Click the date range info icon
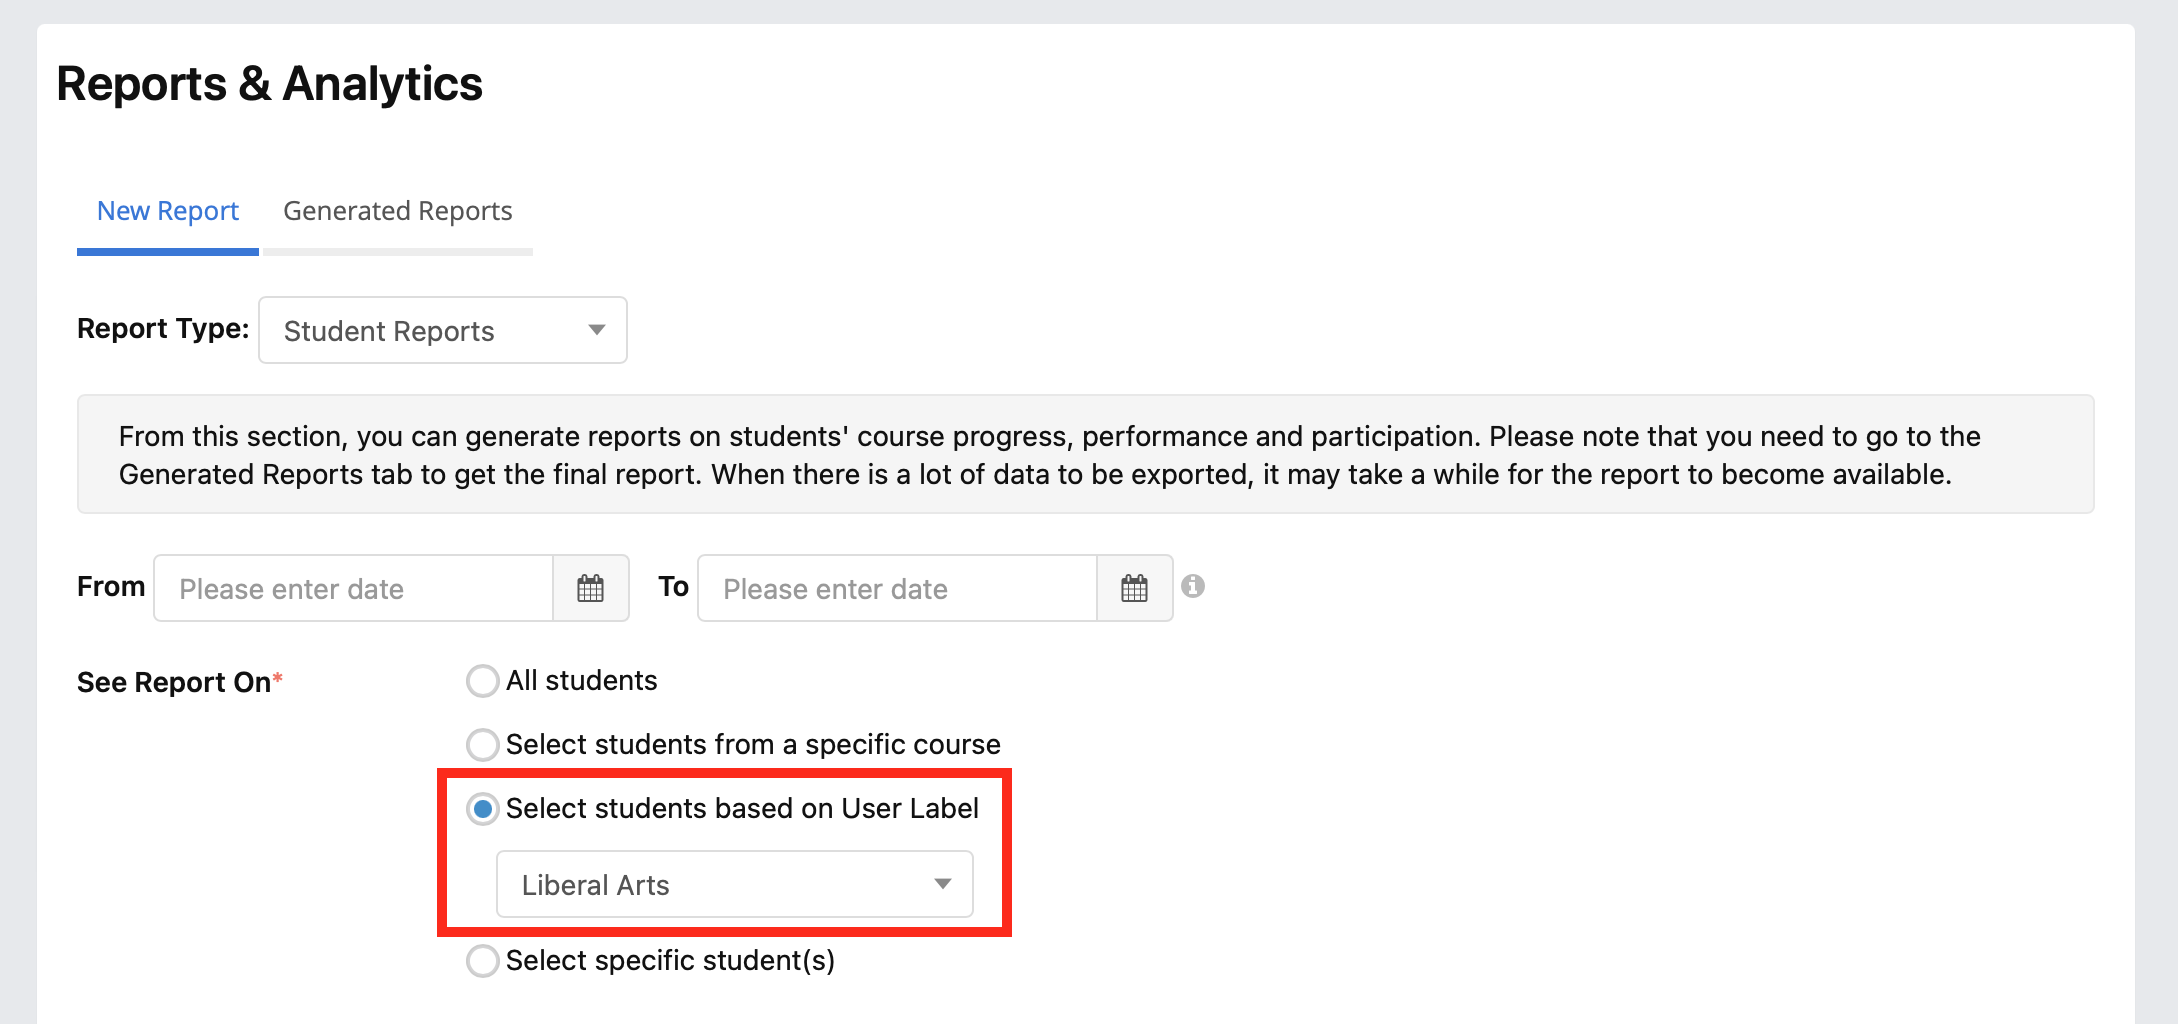Image resolution: width=2178 pixels, height=1024 pixels. click(1193, 586)
